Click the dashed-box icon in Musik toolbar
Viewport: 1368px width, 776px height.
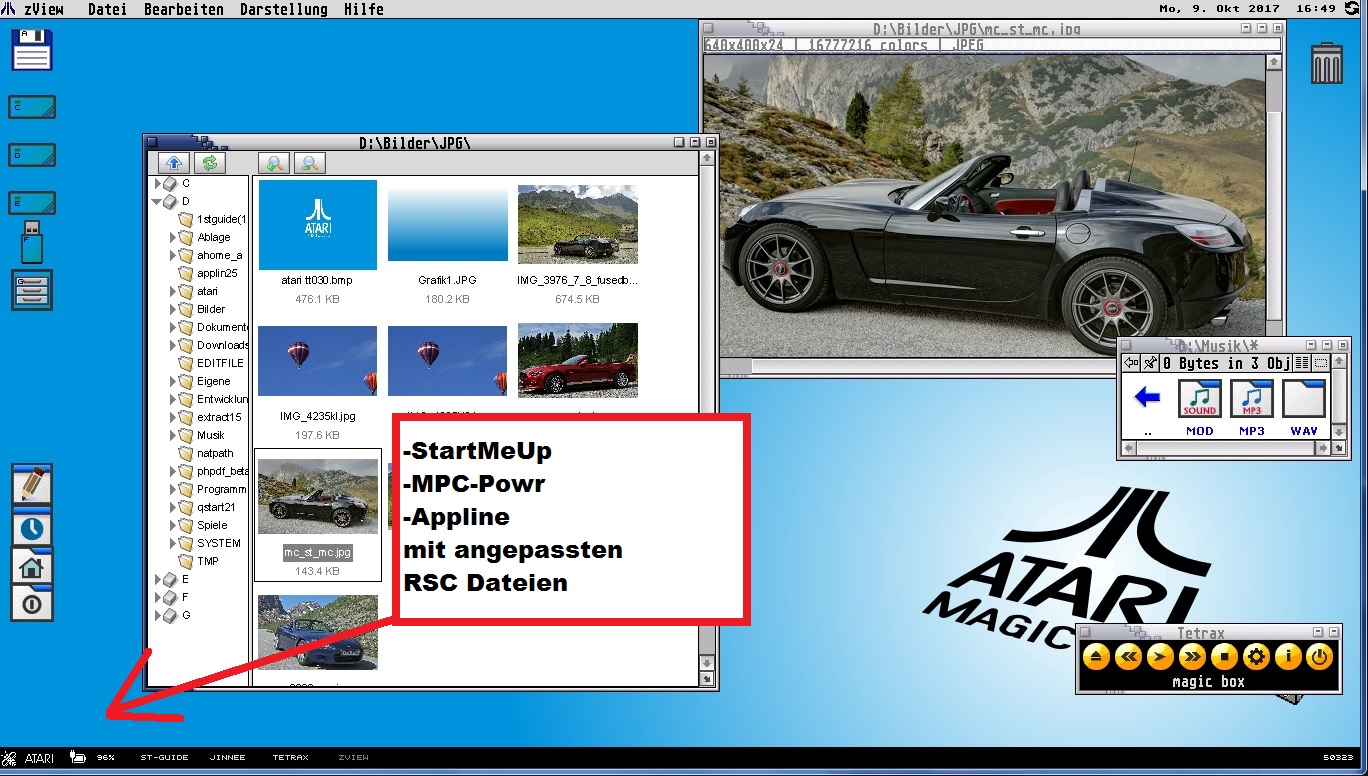pos(1321,363)
